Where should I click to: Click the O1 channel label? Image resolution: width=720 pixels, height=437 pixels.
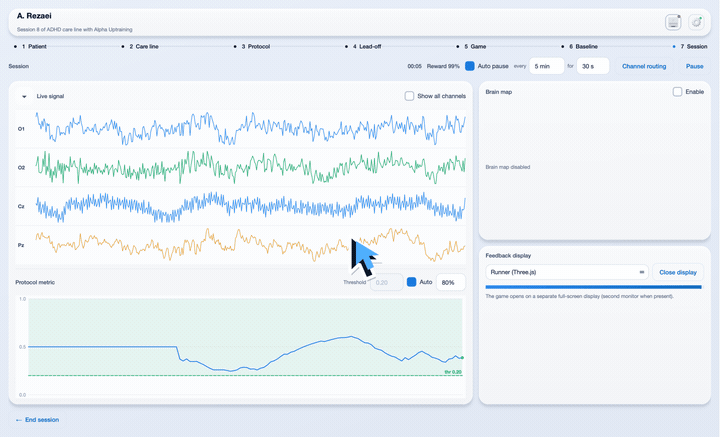(21, 129)
